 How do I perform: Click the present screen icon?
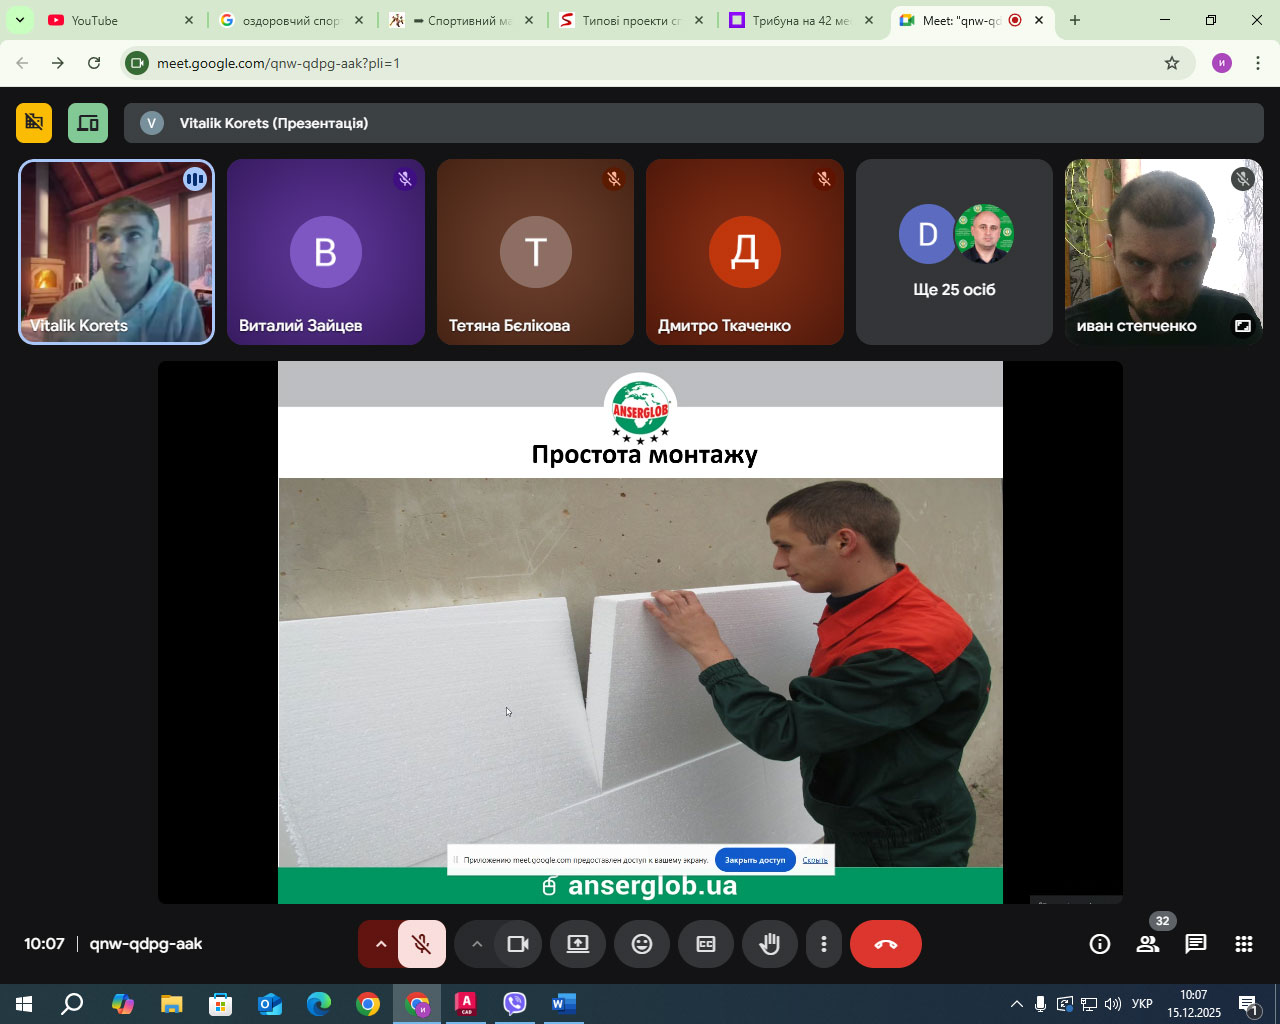(x=578, y=944)
